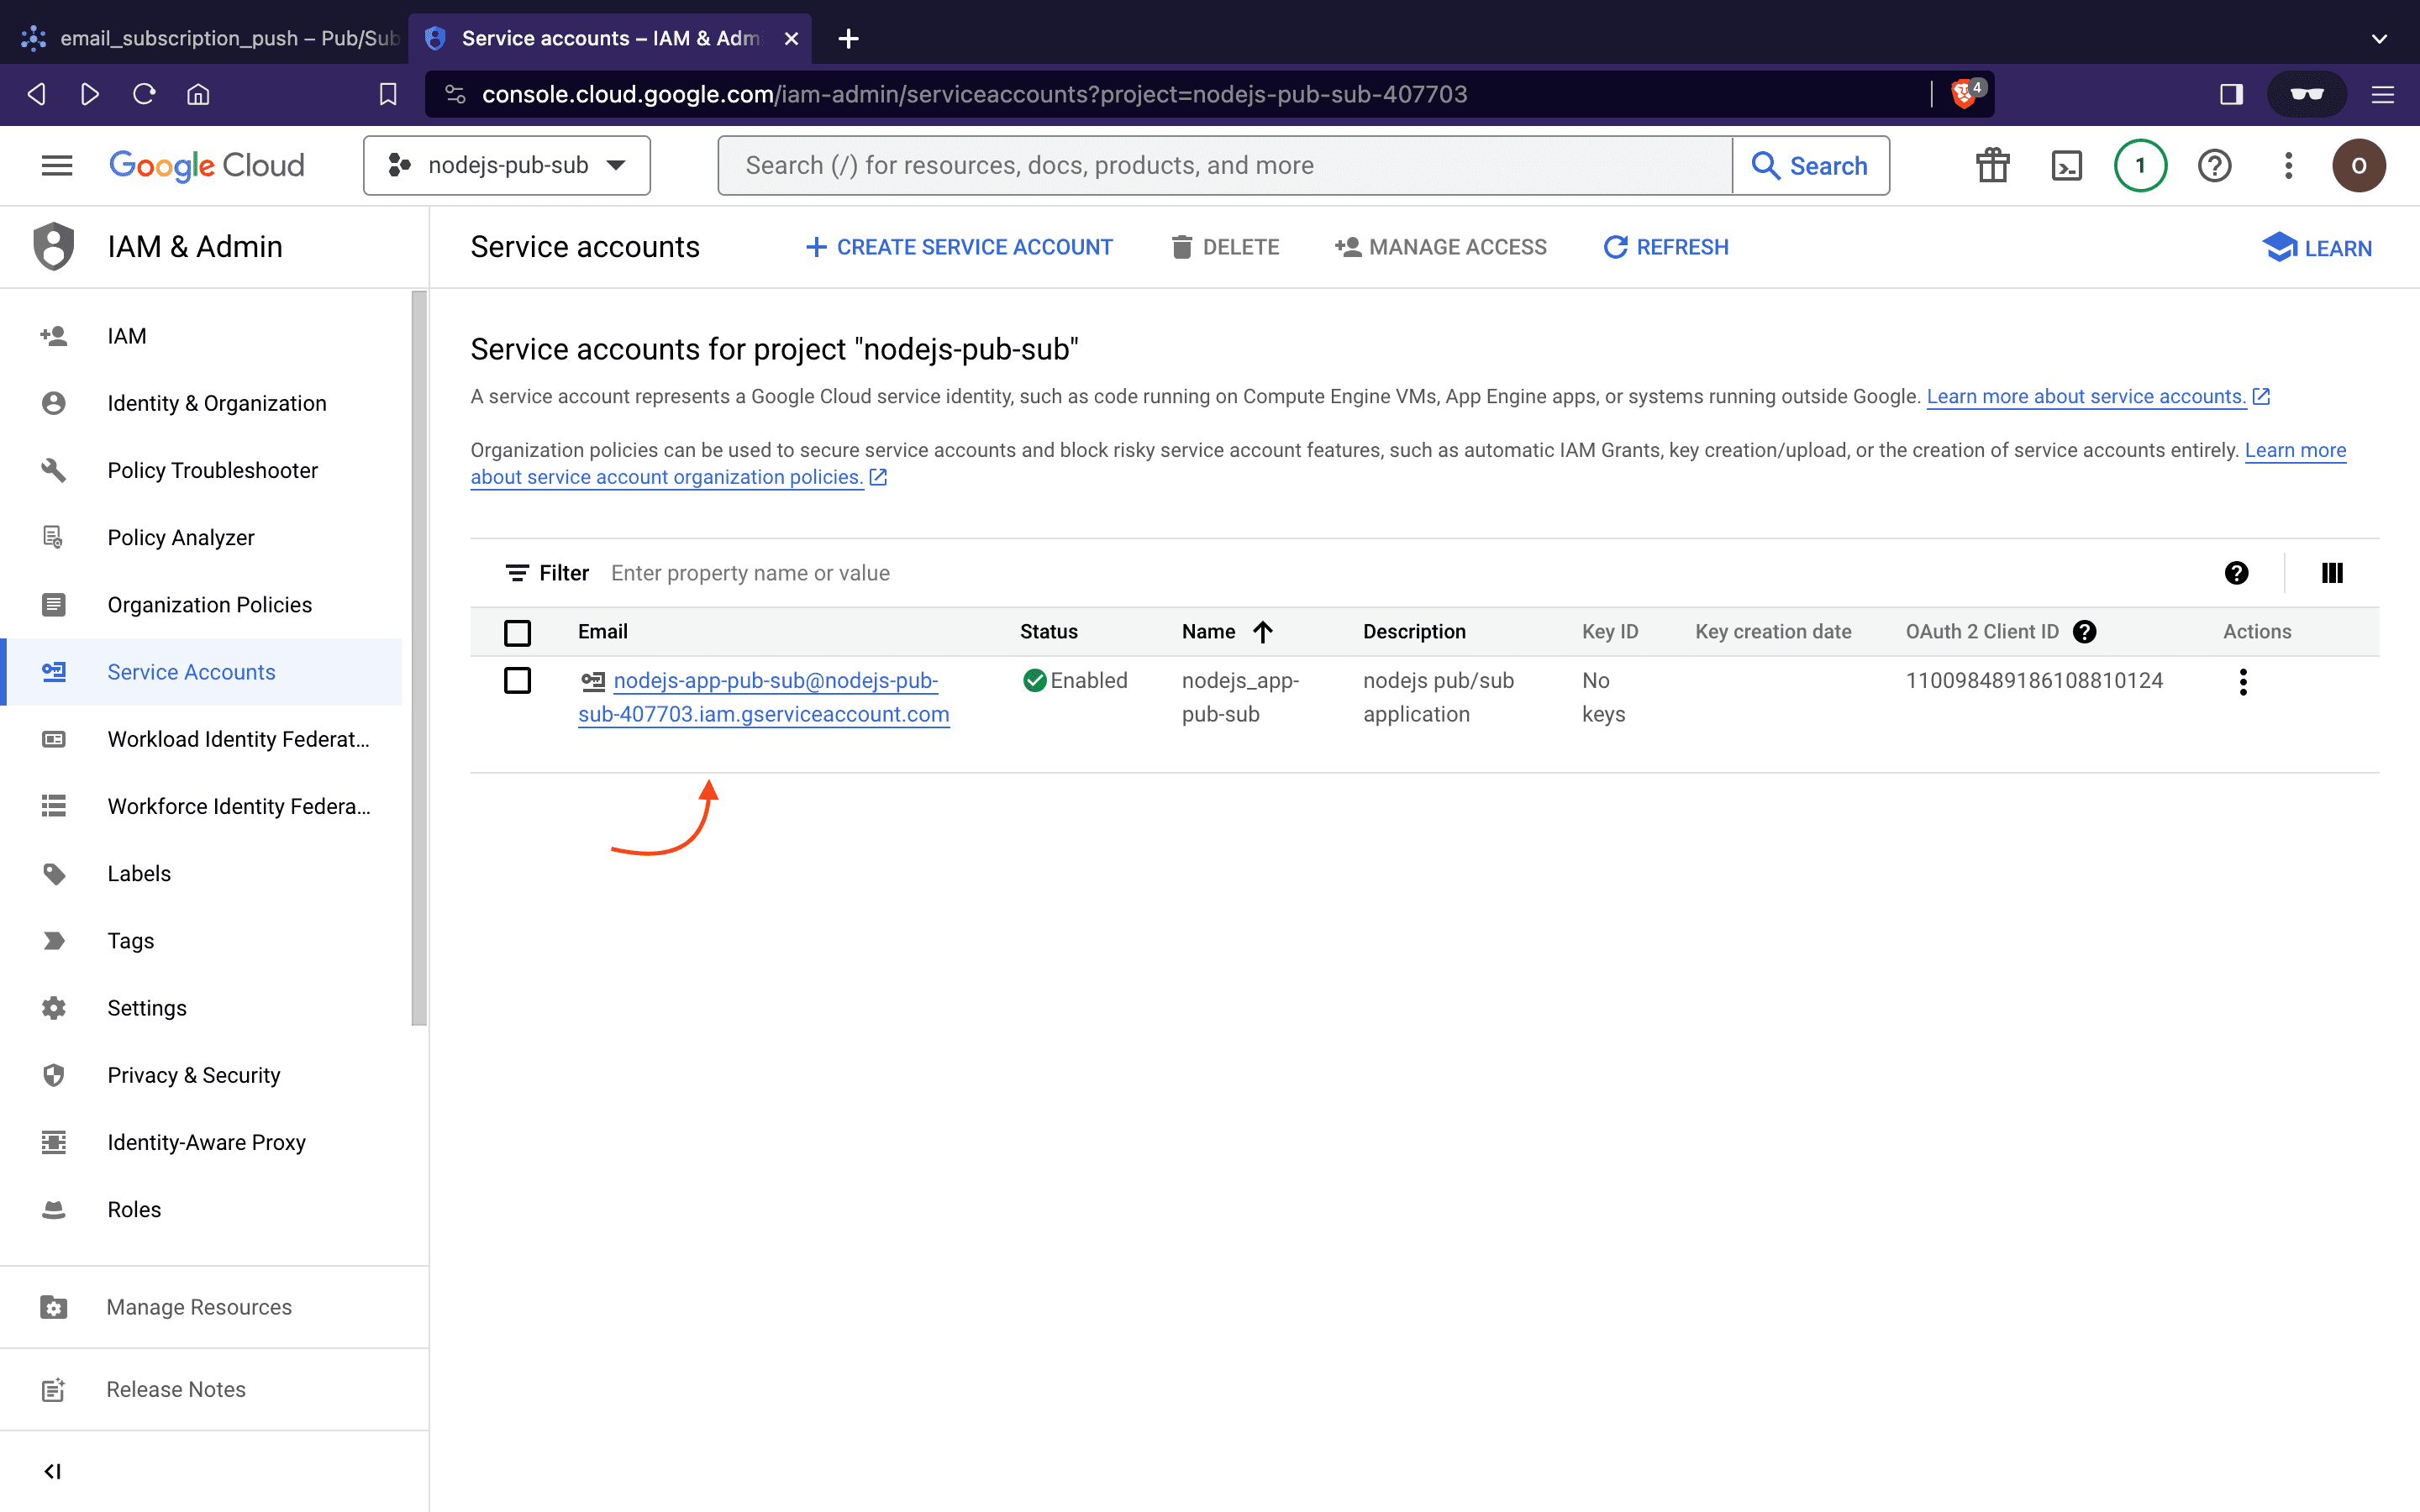Screen dimensions: 2420x1512
Task: Activate Cloud Shell terminal icon
Action: tap(2066, 165)
